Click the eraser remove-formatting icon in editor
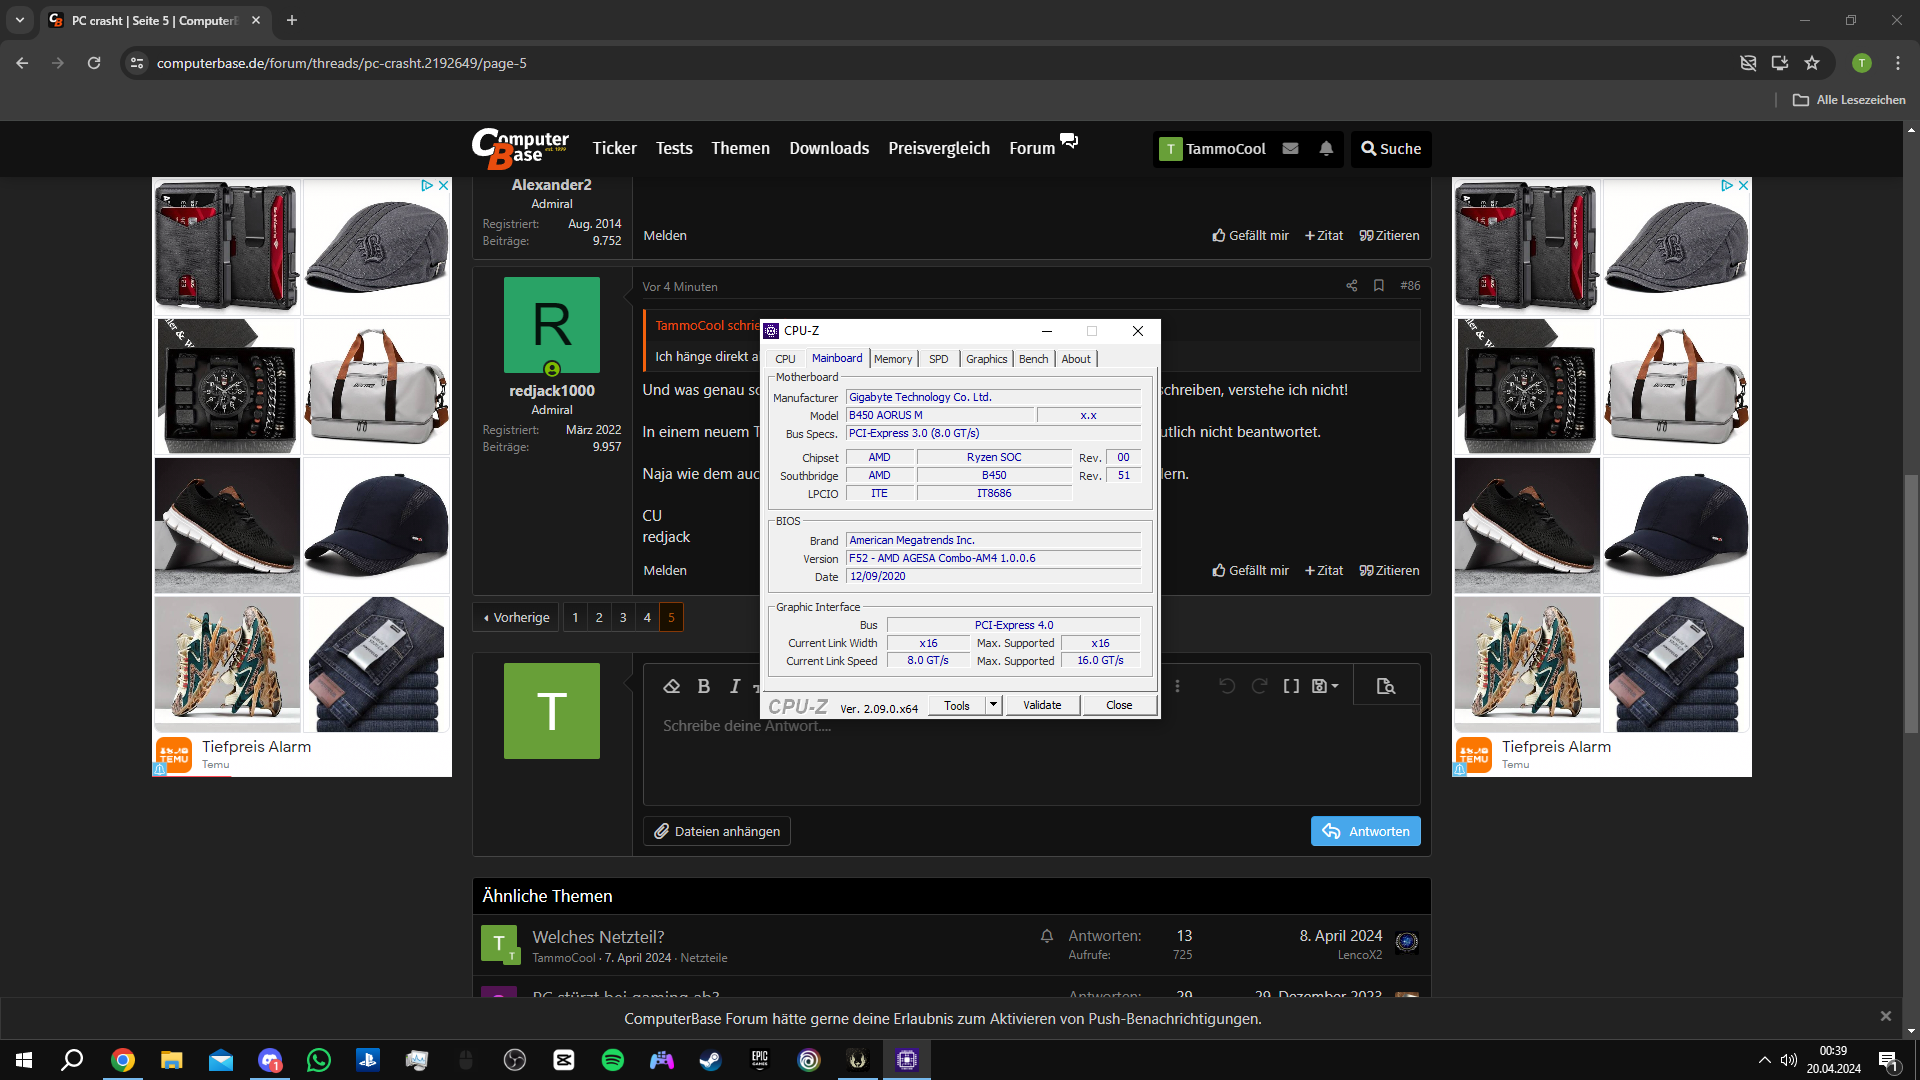Viewport: 1920px width, 1080px height. (672, 686)
